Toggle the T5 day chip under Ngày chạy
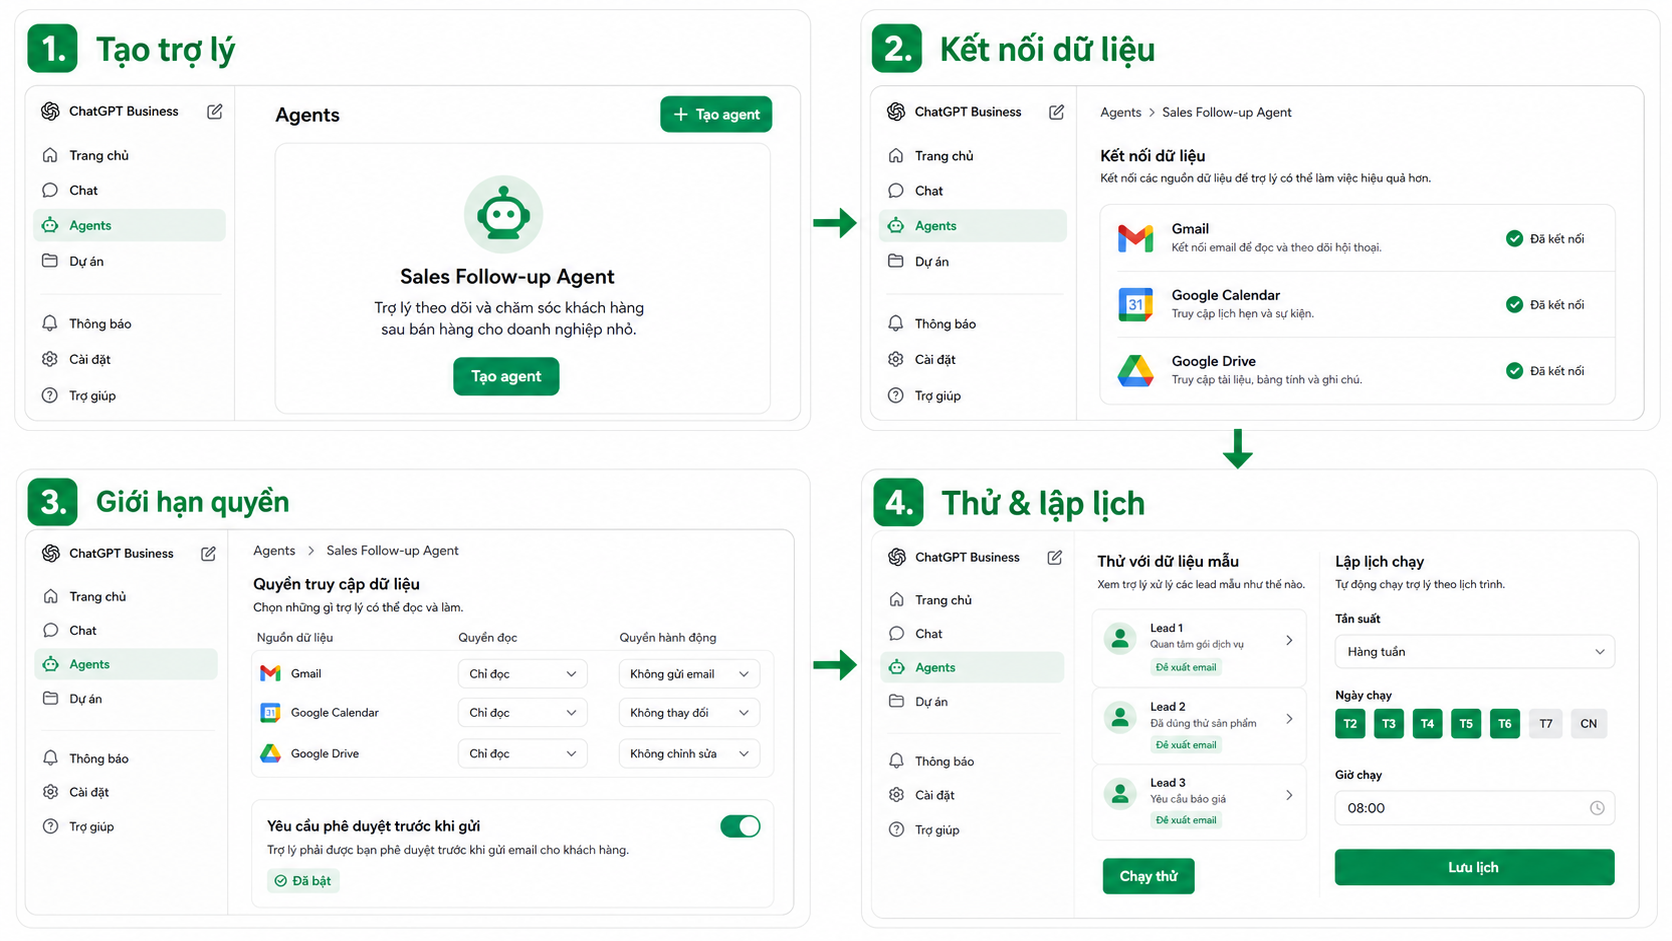Screen dimensions: 1672x941 pyautogui.click(x=1466, y=724)
